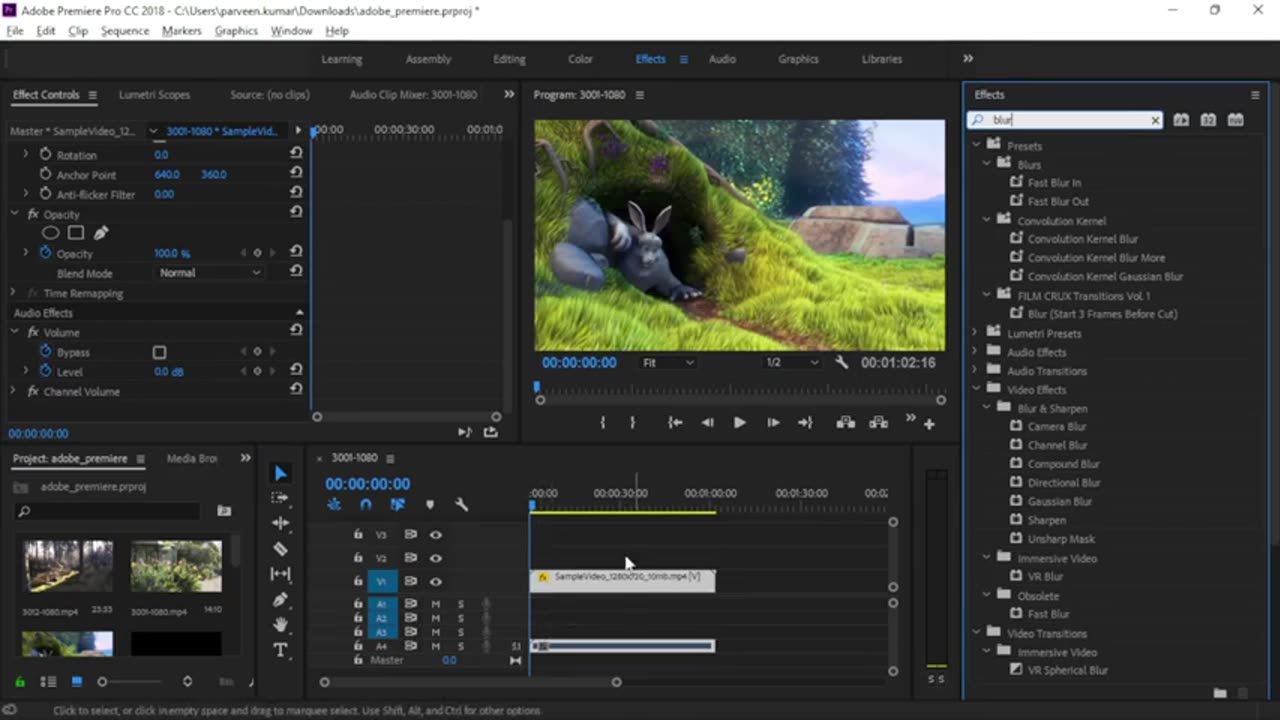Click the ellipse mask tool under Opacity
1280x720 pixels.
(50, 233)
